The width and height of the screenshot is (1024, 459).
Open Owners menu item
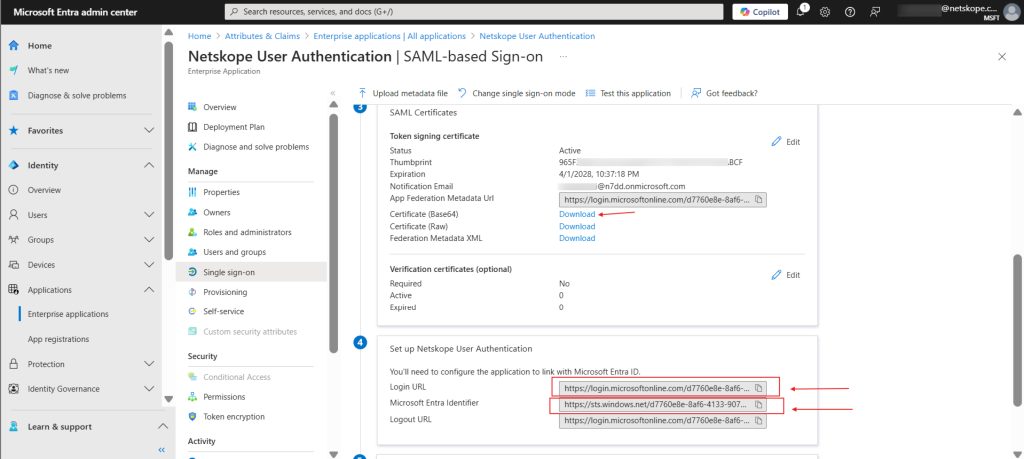click(x=216, y=213)
